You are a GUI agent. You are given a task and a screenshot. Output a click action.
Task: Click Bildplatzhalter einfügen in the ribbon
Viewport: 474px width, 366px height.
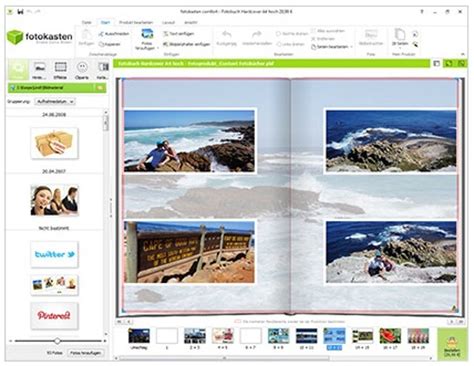pyautogui.click(x=187, y=44)
